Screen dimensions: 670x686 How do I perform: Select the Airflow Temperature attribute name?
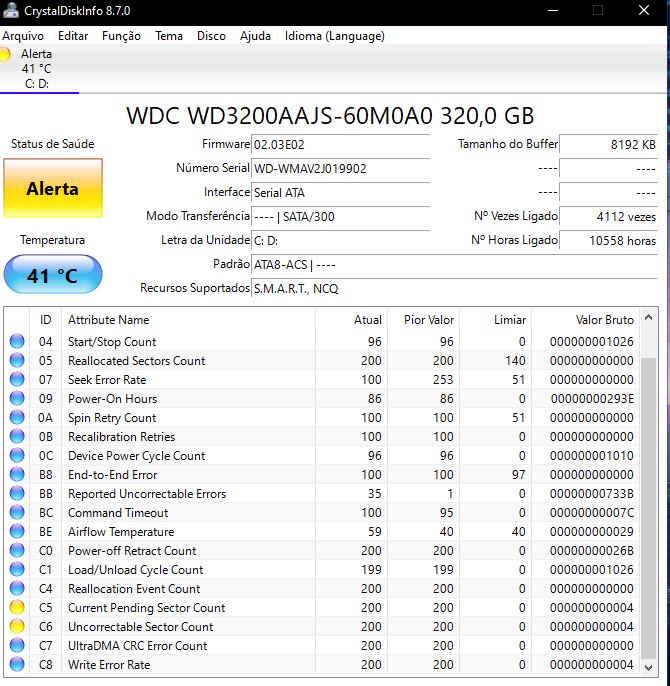point(121,532)
